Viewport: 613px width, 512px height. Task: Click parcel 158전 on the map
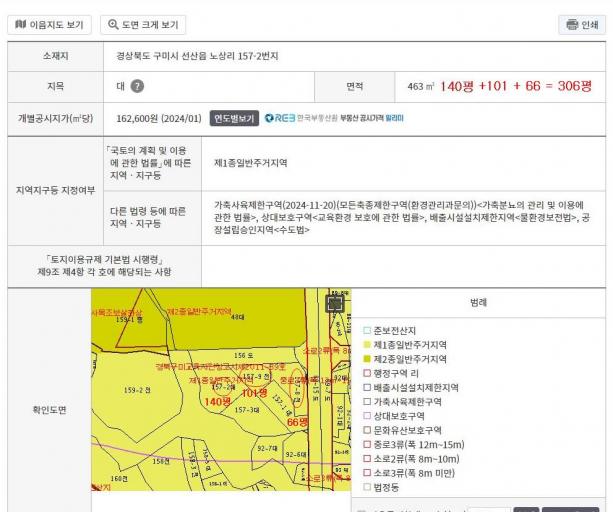(x=161, y=461)
